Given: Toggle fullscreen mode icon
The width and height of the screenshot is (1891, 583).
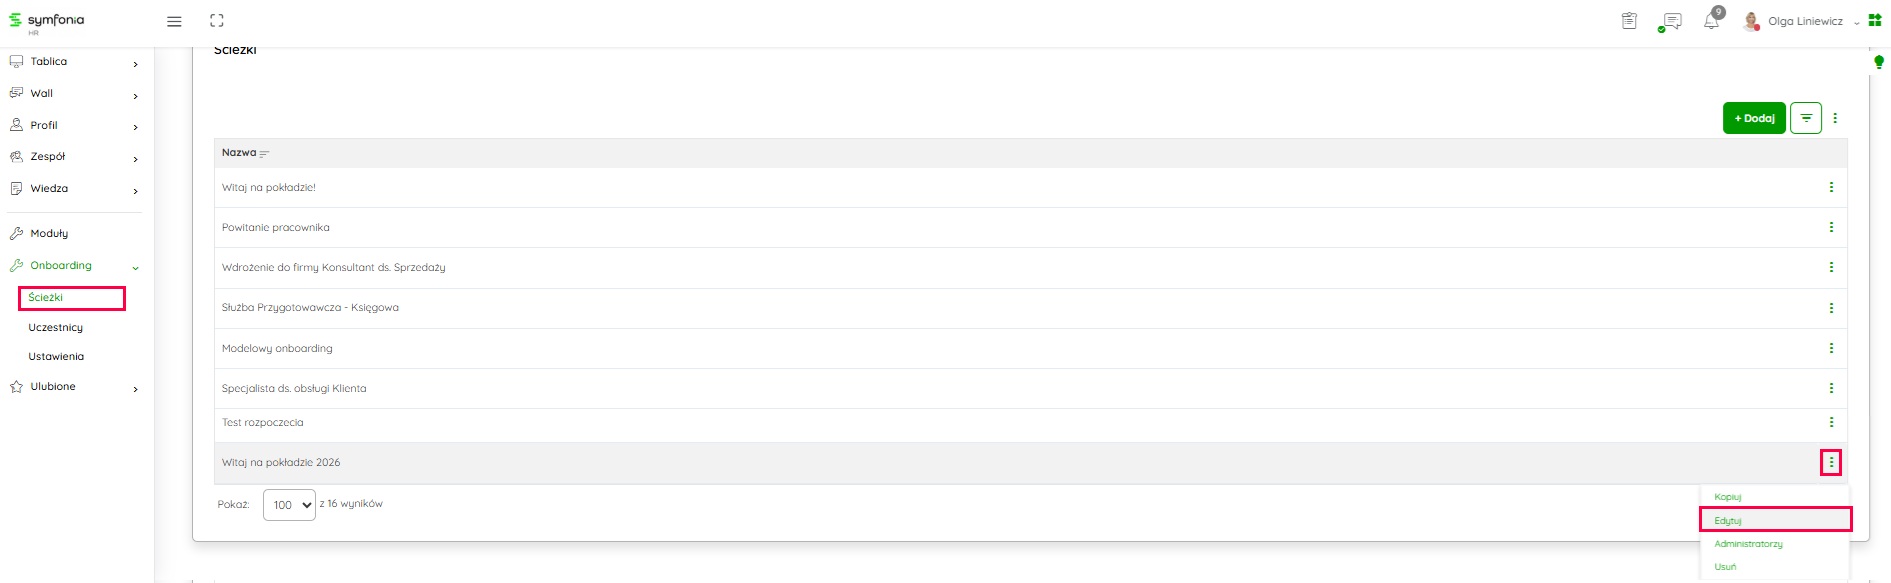Looking at the screenshot, I should pyautogui.click(x=217, y=21).
